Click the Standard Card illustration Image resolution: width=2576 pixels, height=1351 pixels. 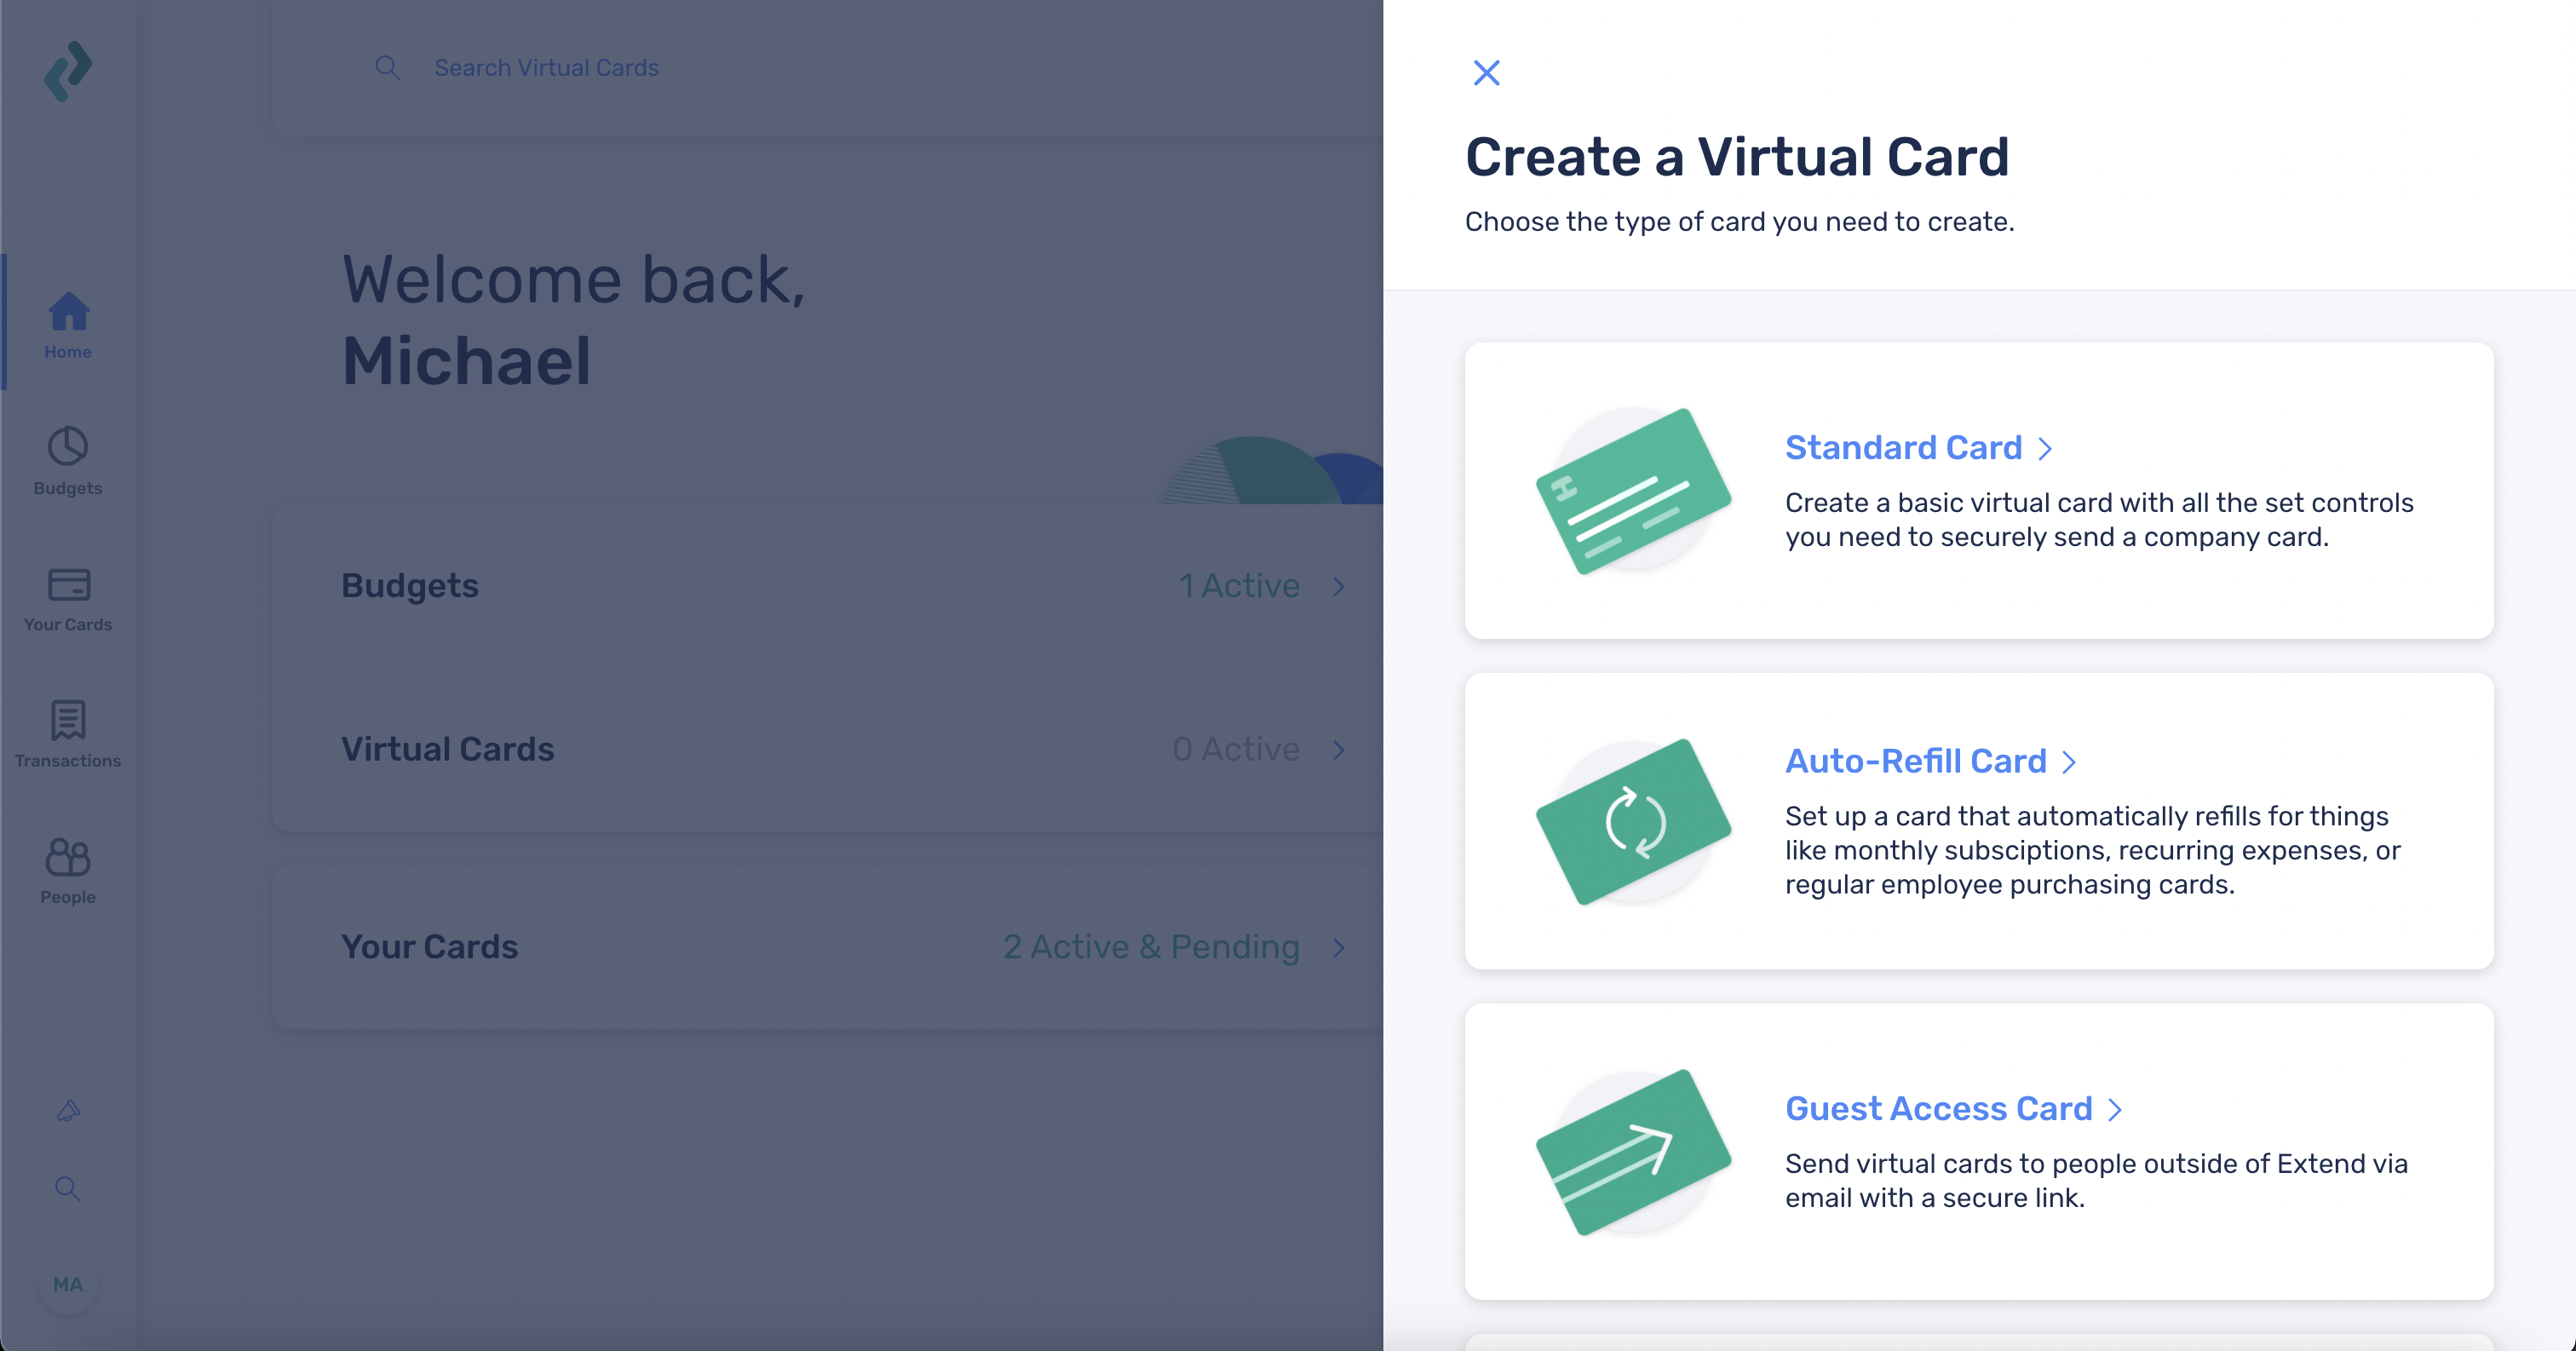1633,491
